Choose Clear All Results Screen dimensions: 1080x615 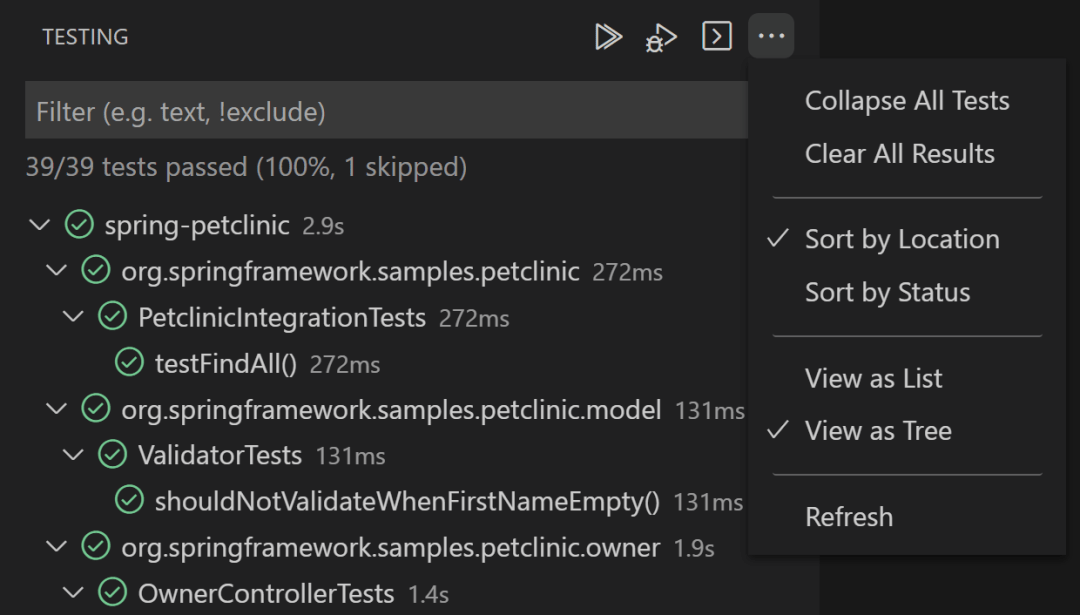pos(899,153)
